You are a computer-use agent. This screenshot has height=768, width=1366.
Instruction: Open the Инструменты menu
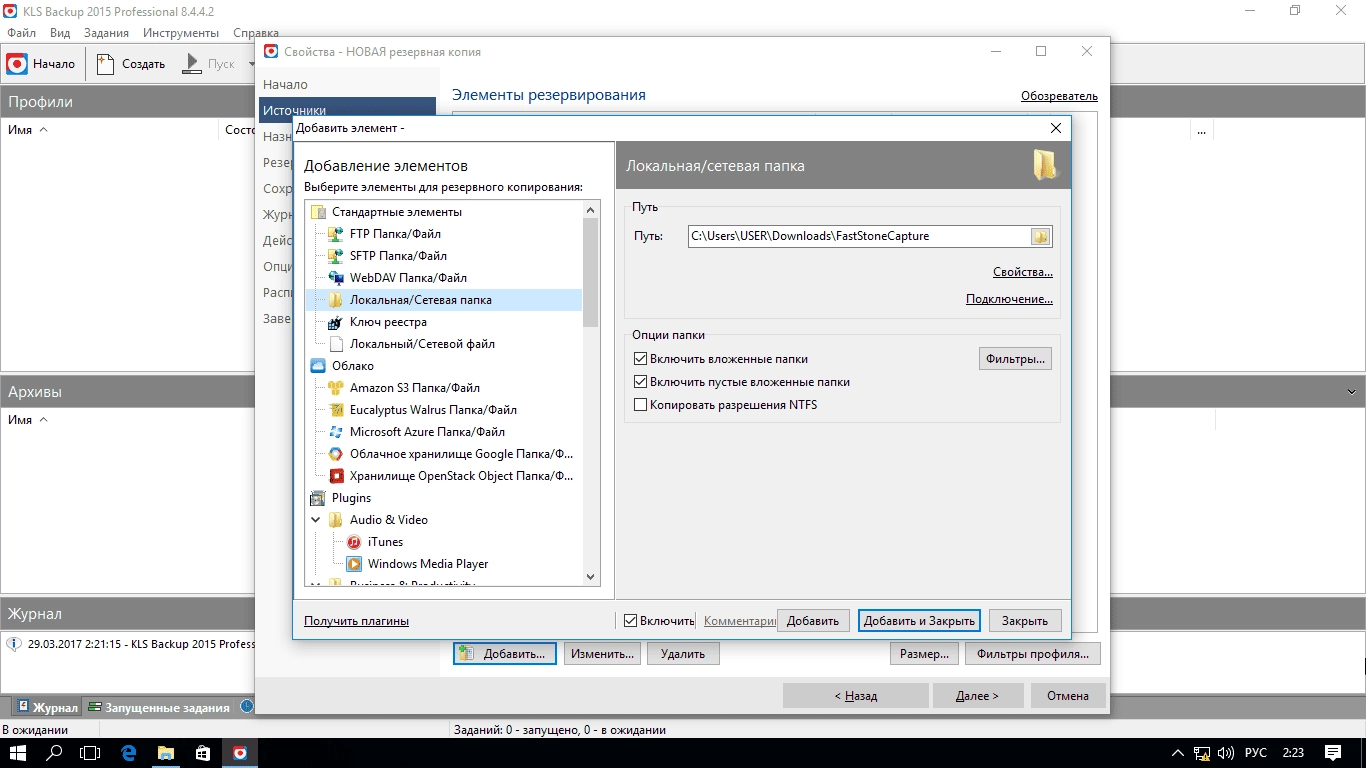point(180,33)
